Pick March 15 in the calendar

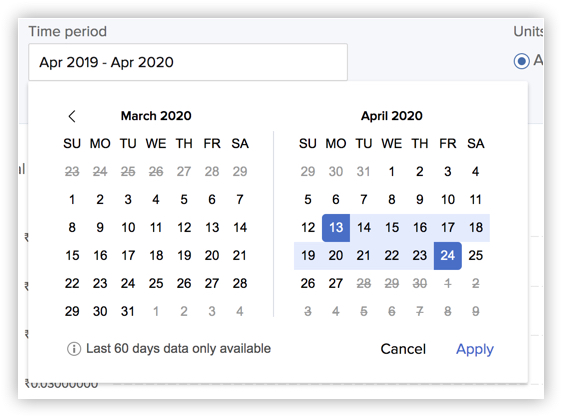tap(72, 256)
